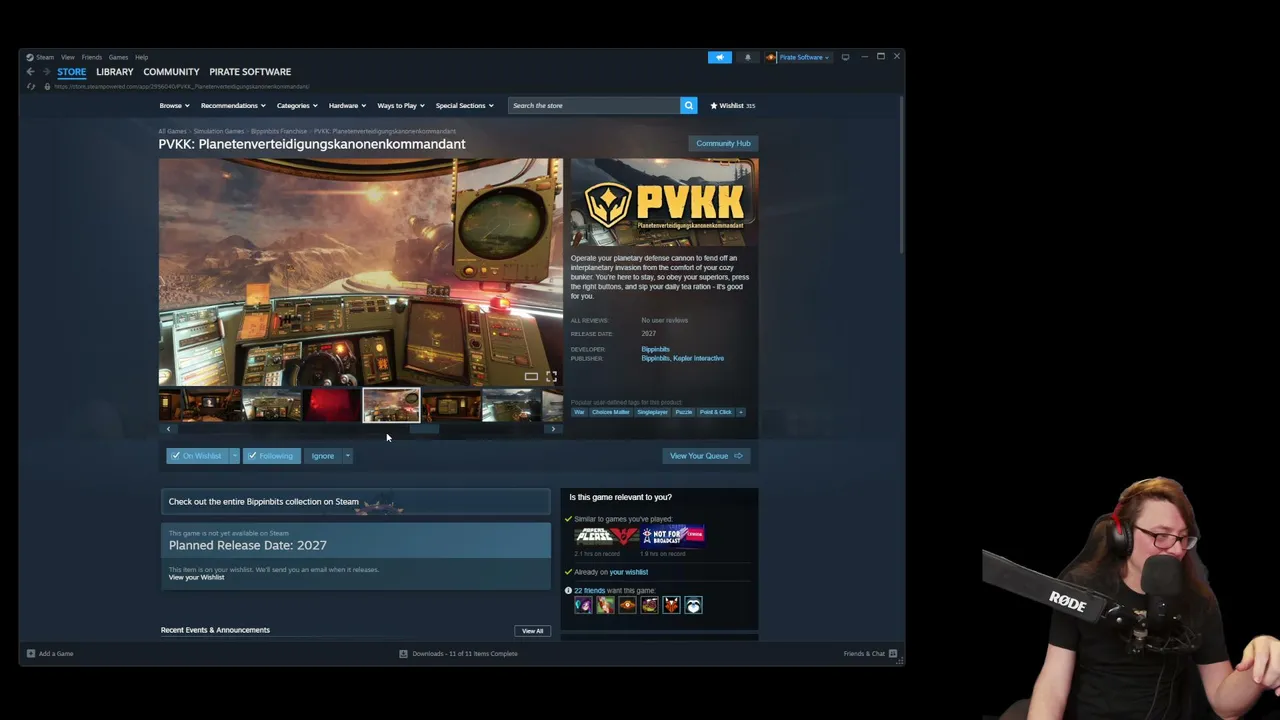Screen dimensions: 1280x720
Task: Click the View Your Queue button
Action: tap(706, 456)
